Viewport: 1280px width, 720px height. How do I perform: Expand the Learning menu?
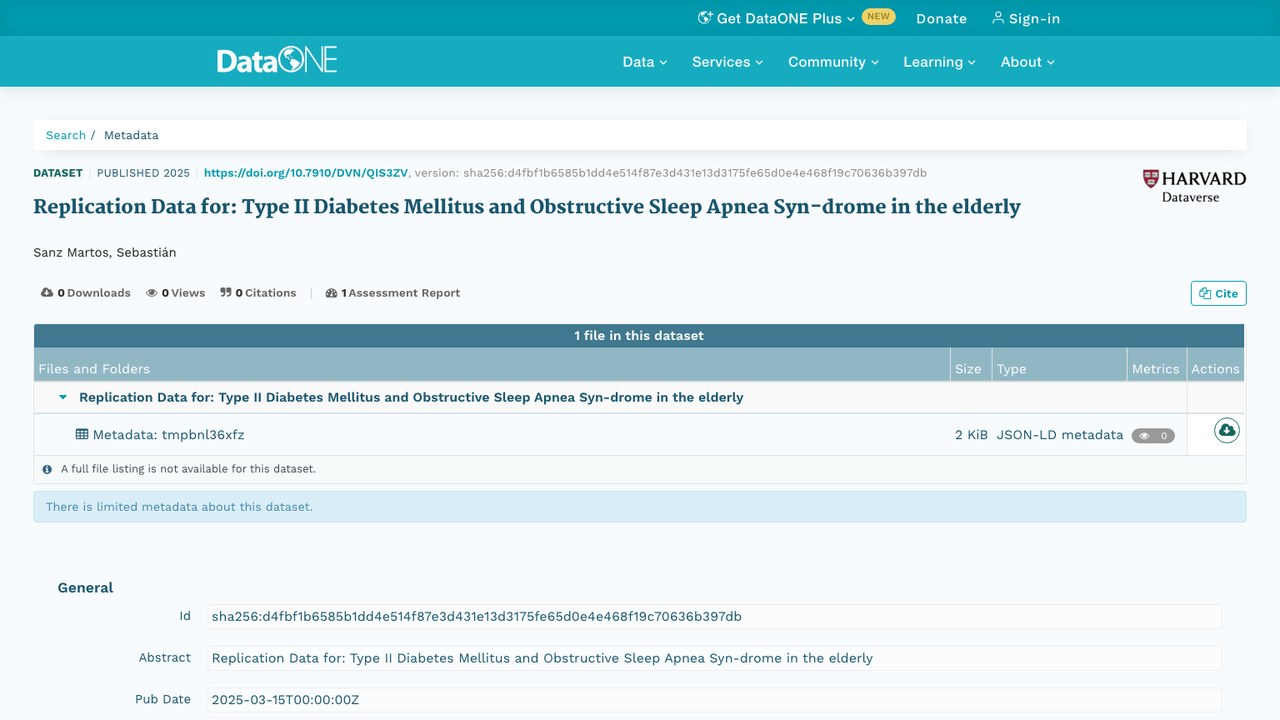click(x=939, y=62)
